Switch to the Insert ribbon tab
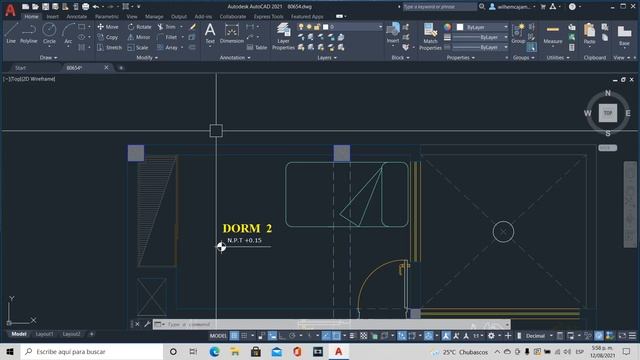 (x=52, y=16)
